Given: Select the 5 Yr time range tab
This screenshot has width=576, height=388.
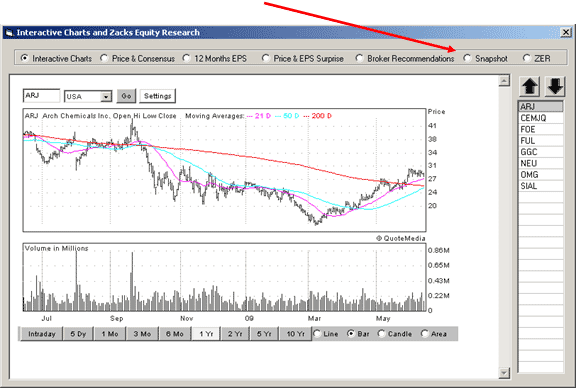Looking at the screenshot, I should pyautogui.click(x=264, y=334).
